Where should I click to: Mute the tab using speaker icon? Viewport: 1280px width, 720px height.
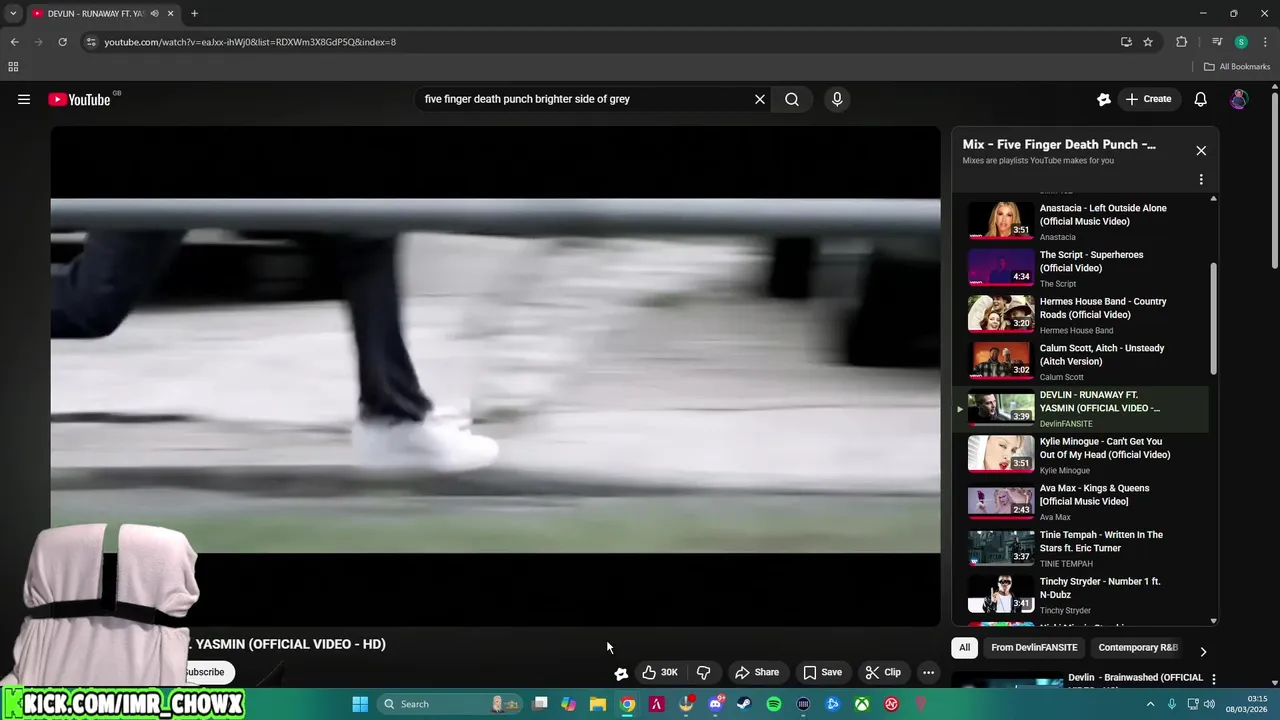pyautogui.click(x=155, y=14)
